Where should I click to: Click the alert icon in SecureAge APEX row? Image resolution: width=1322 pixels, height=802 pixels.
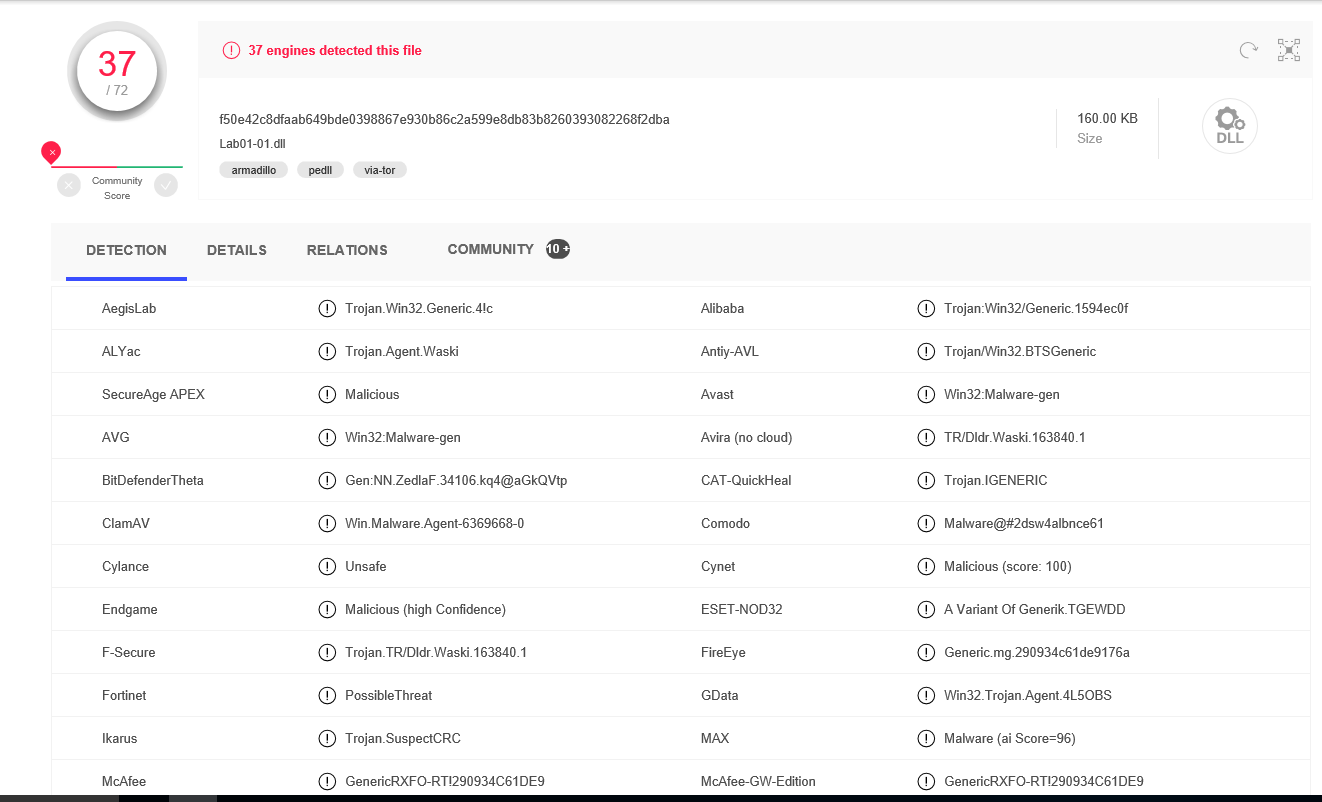pos(327,394)
